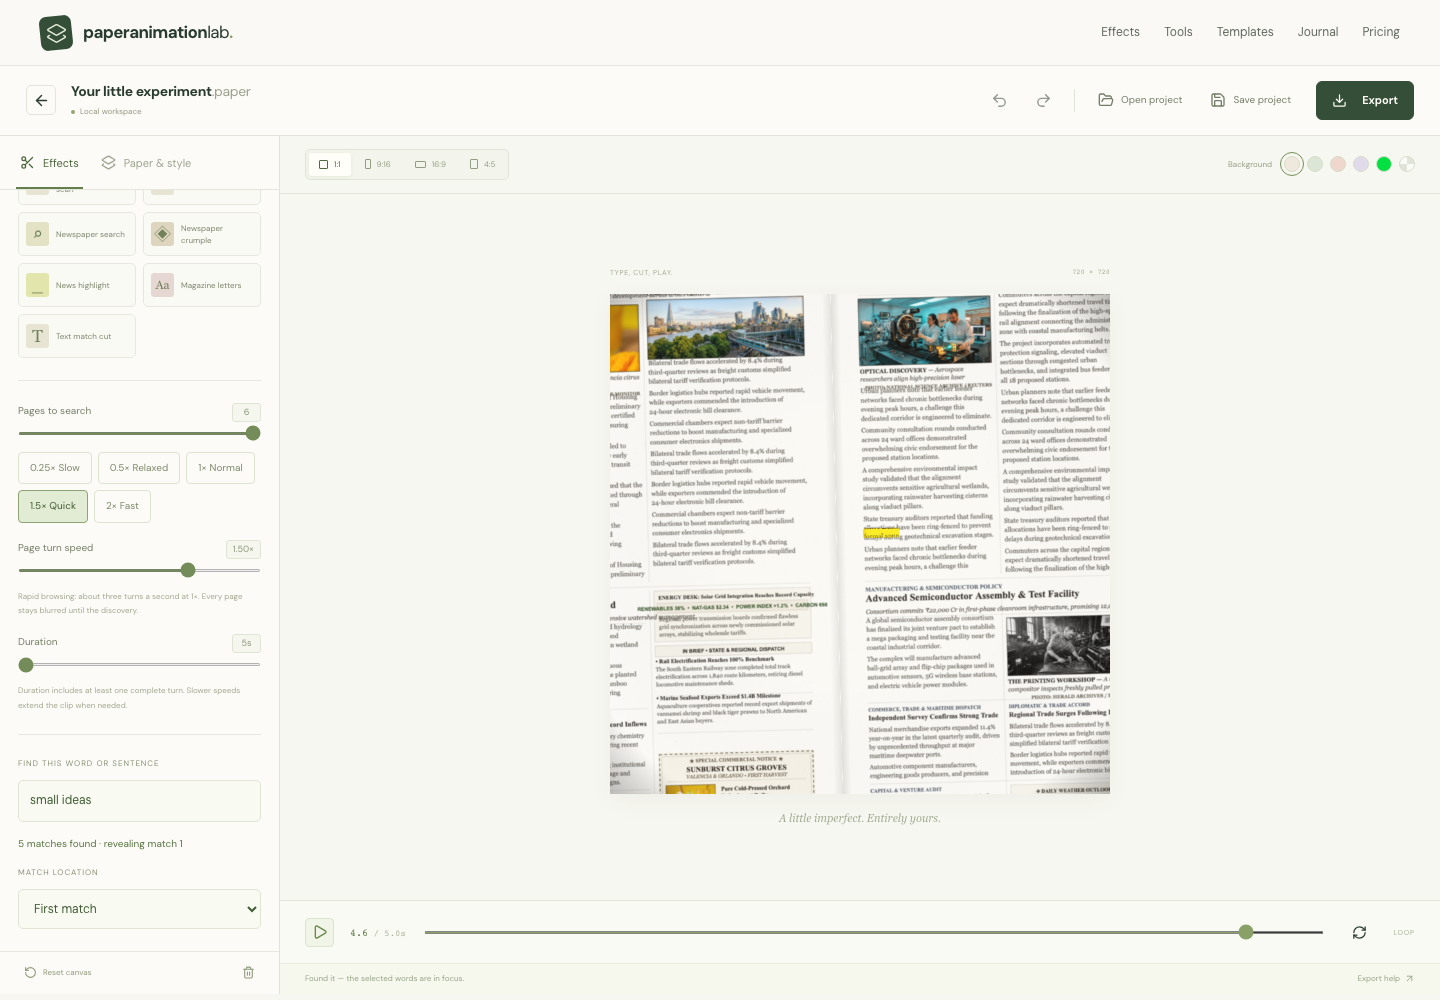Set speed to 0.5× Relaxed
1440x1000 pixels.
[139, 468]
